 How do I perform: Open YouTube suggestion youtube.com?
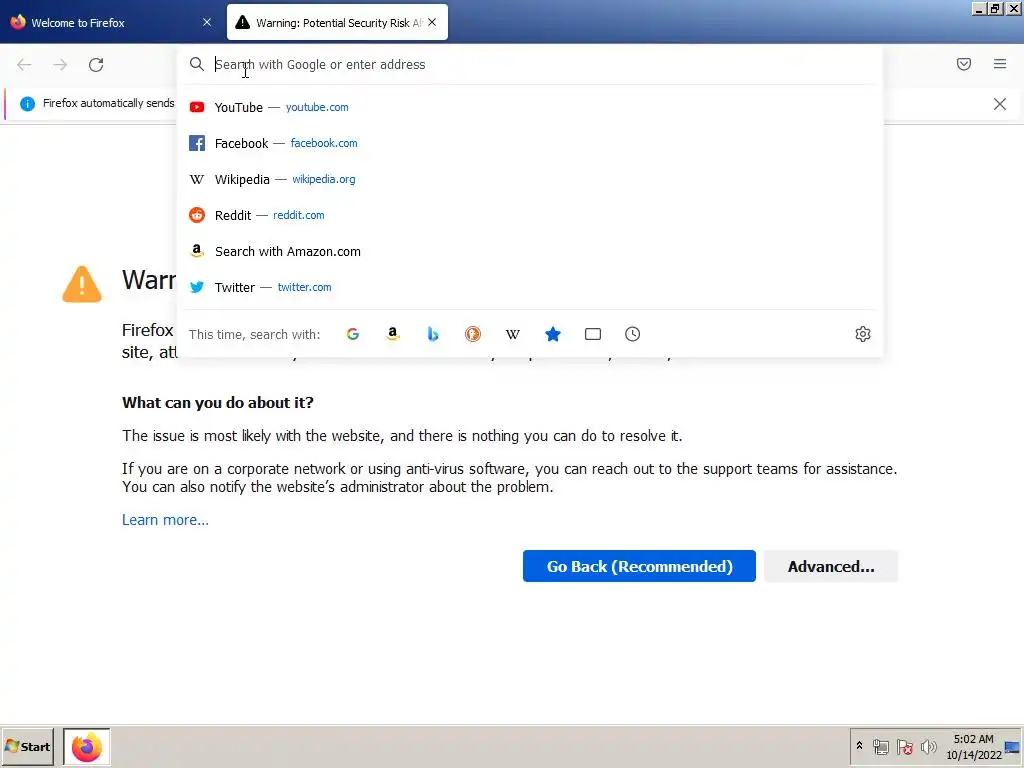(x=530, y=107)
